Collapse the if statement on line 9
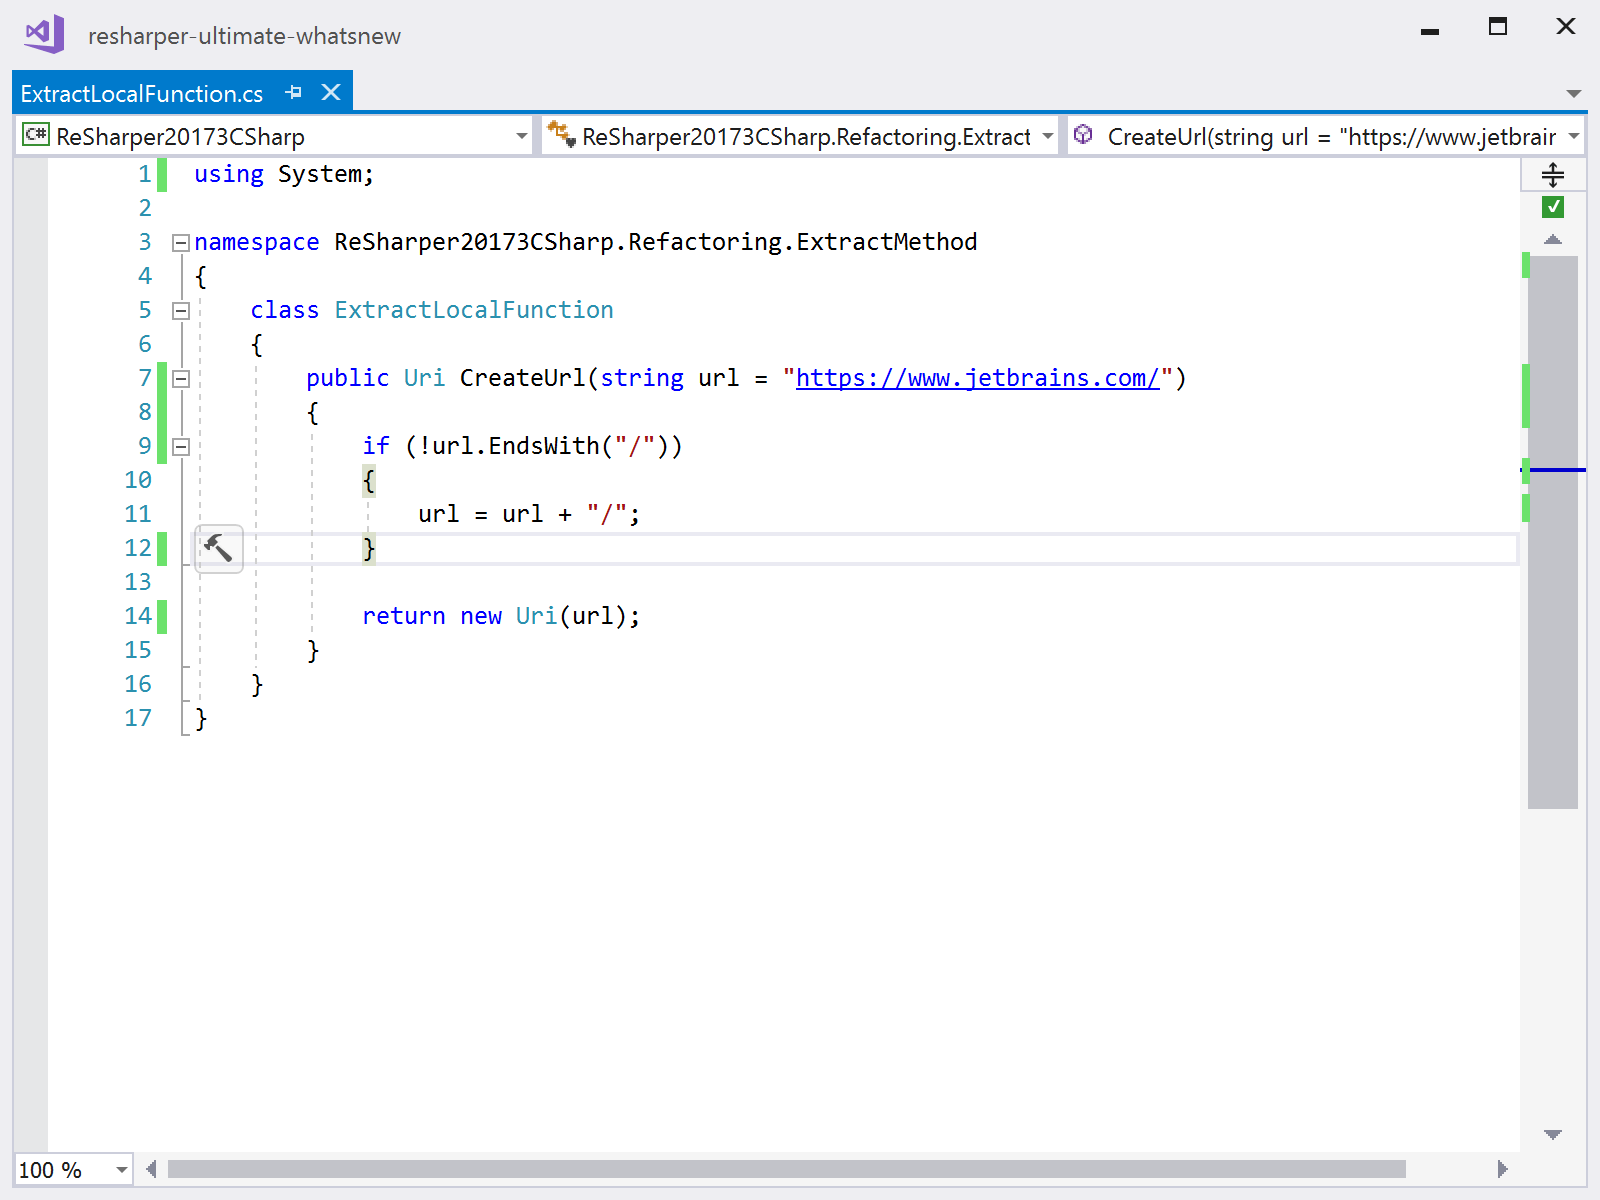The height and width of the screenshot is (1200, 1600). 180,446
